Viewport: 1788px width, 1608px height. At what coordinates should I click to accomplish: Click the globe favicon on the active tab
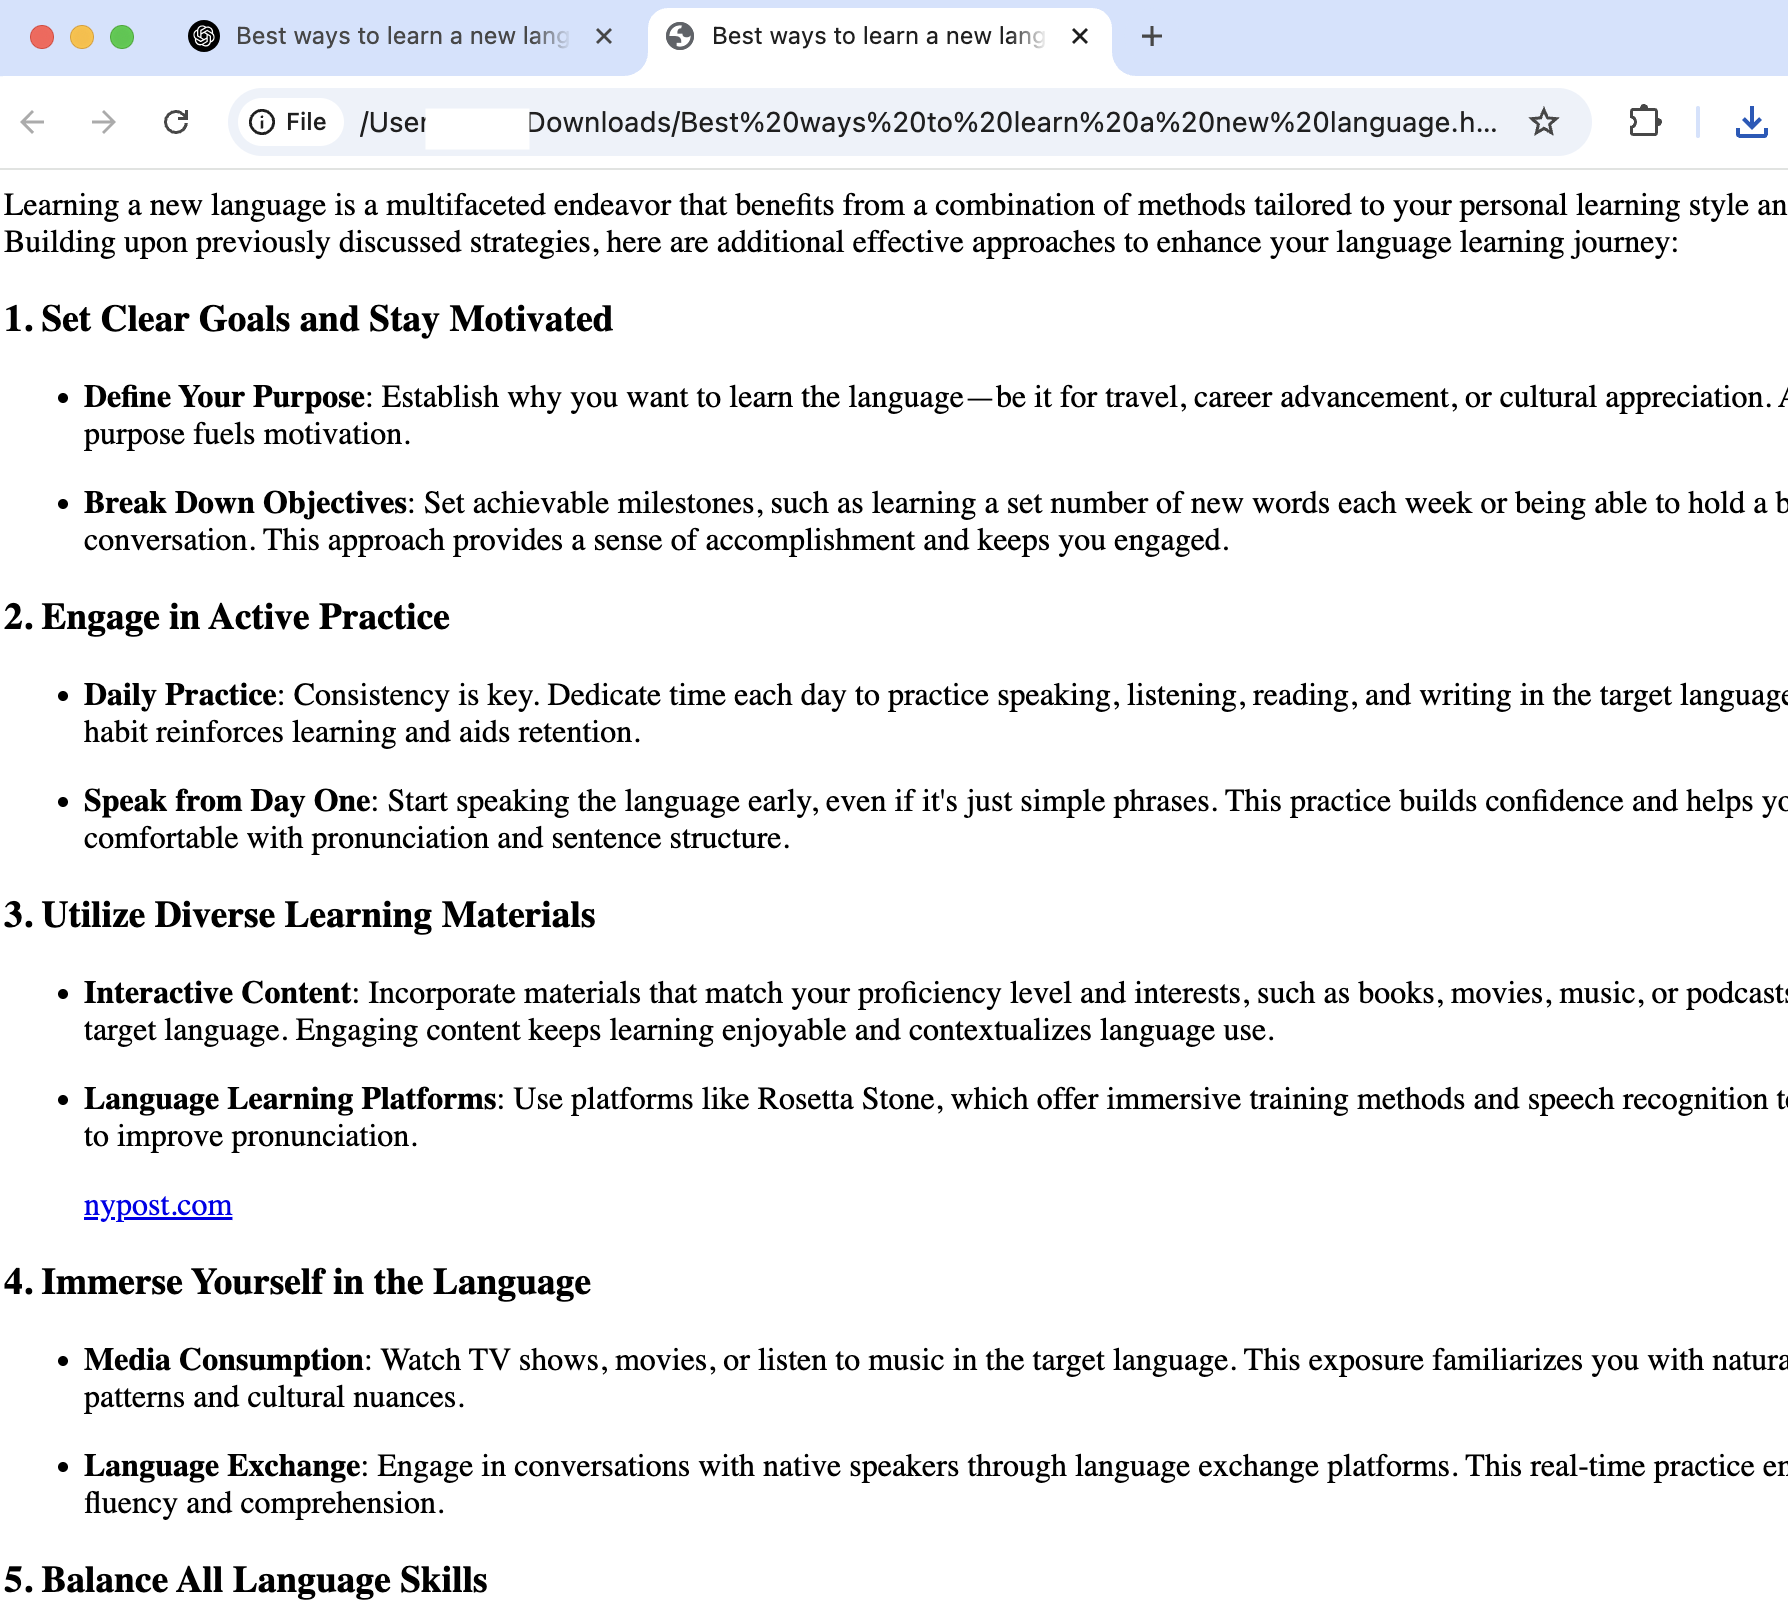pos(680,36)
